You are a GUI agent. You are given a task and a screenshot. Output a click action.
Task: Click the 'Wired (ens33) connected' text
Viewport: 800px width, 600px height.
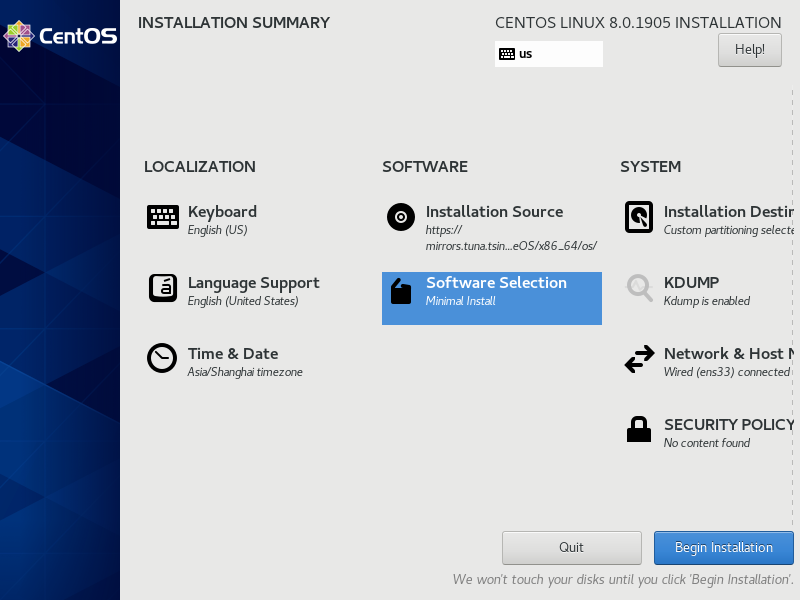(727, 372)
